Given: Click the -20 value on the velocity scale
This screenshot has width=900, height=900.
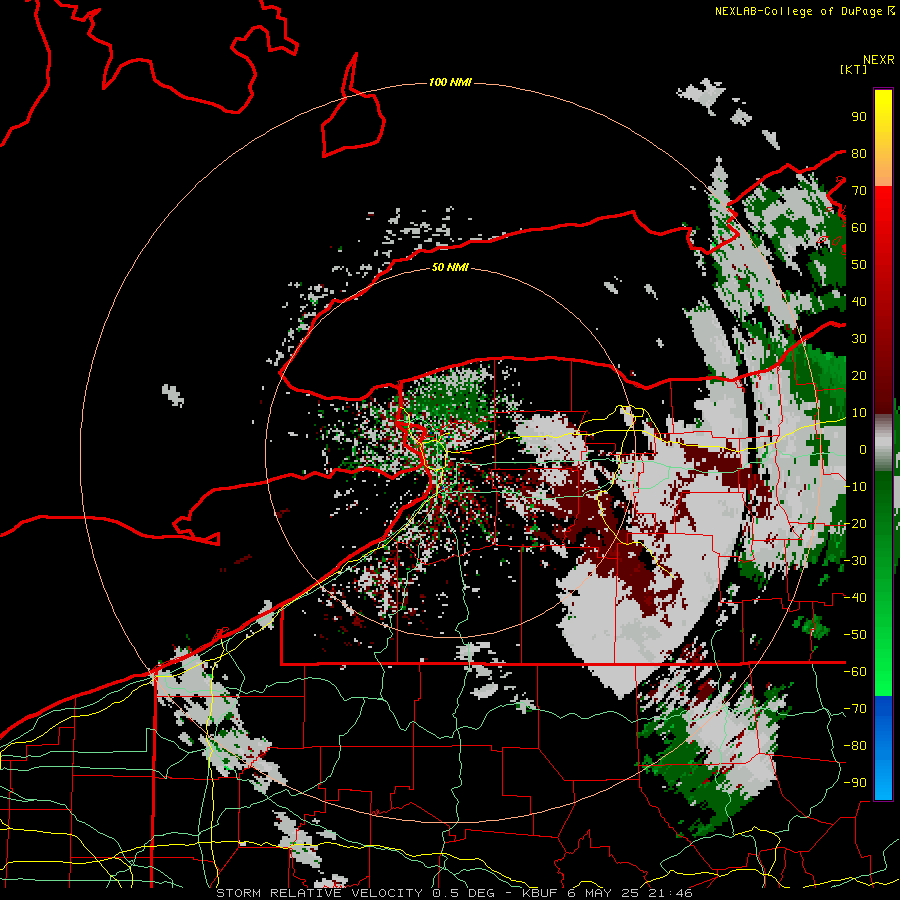Looking at the screenshot, I should (855, 524).
